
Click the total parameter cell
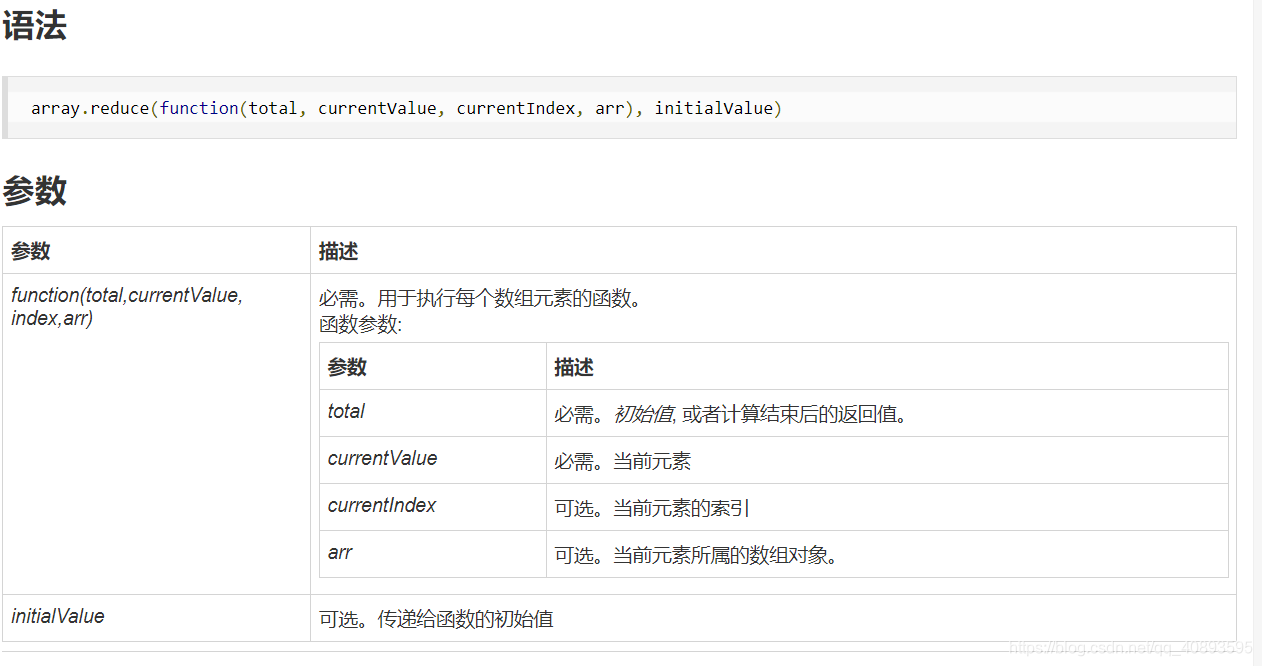433,413
